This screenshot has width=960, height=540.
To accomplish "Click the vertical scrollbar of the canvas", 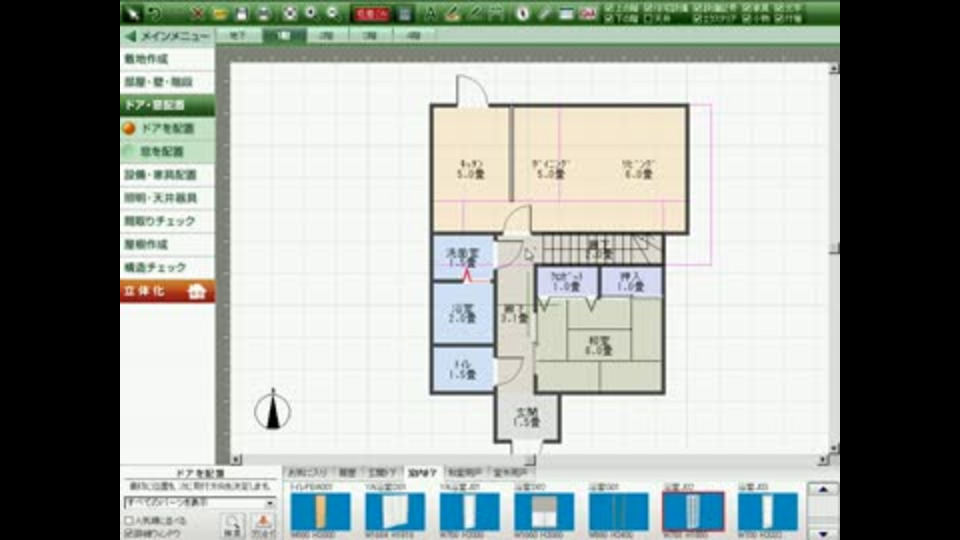I will click(x=833, y=257).
